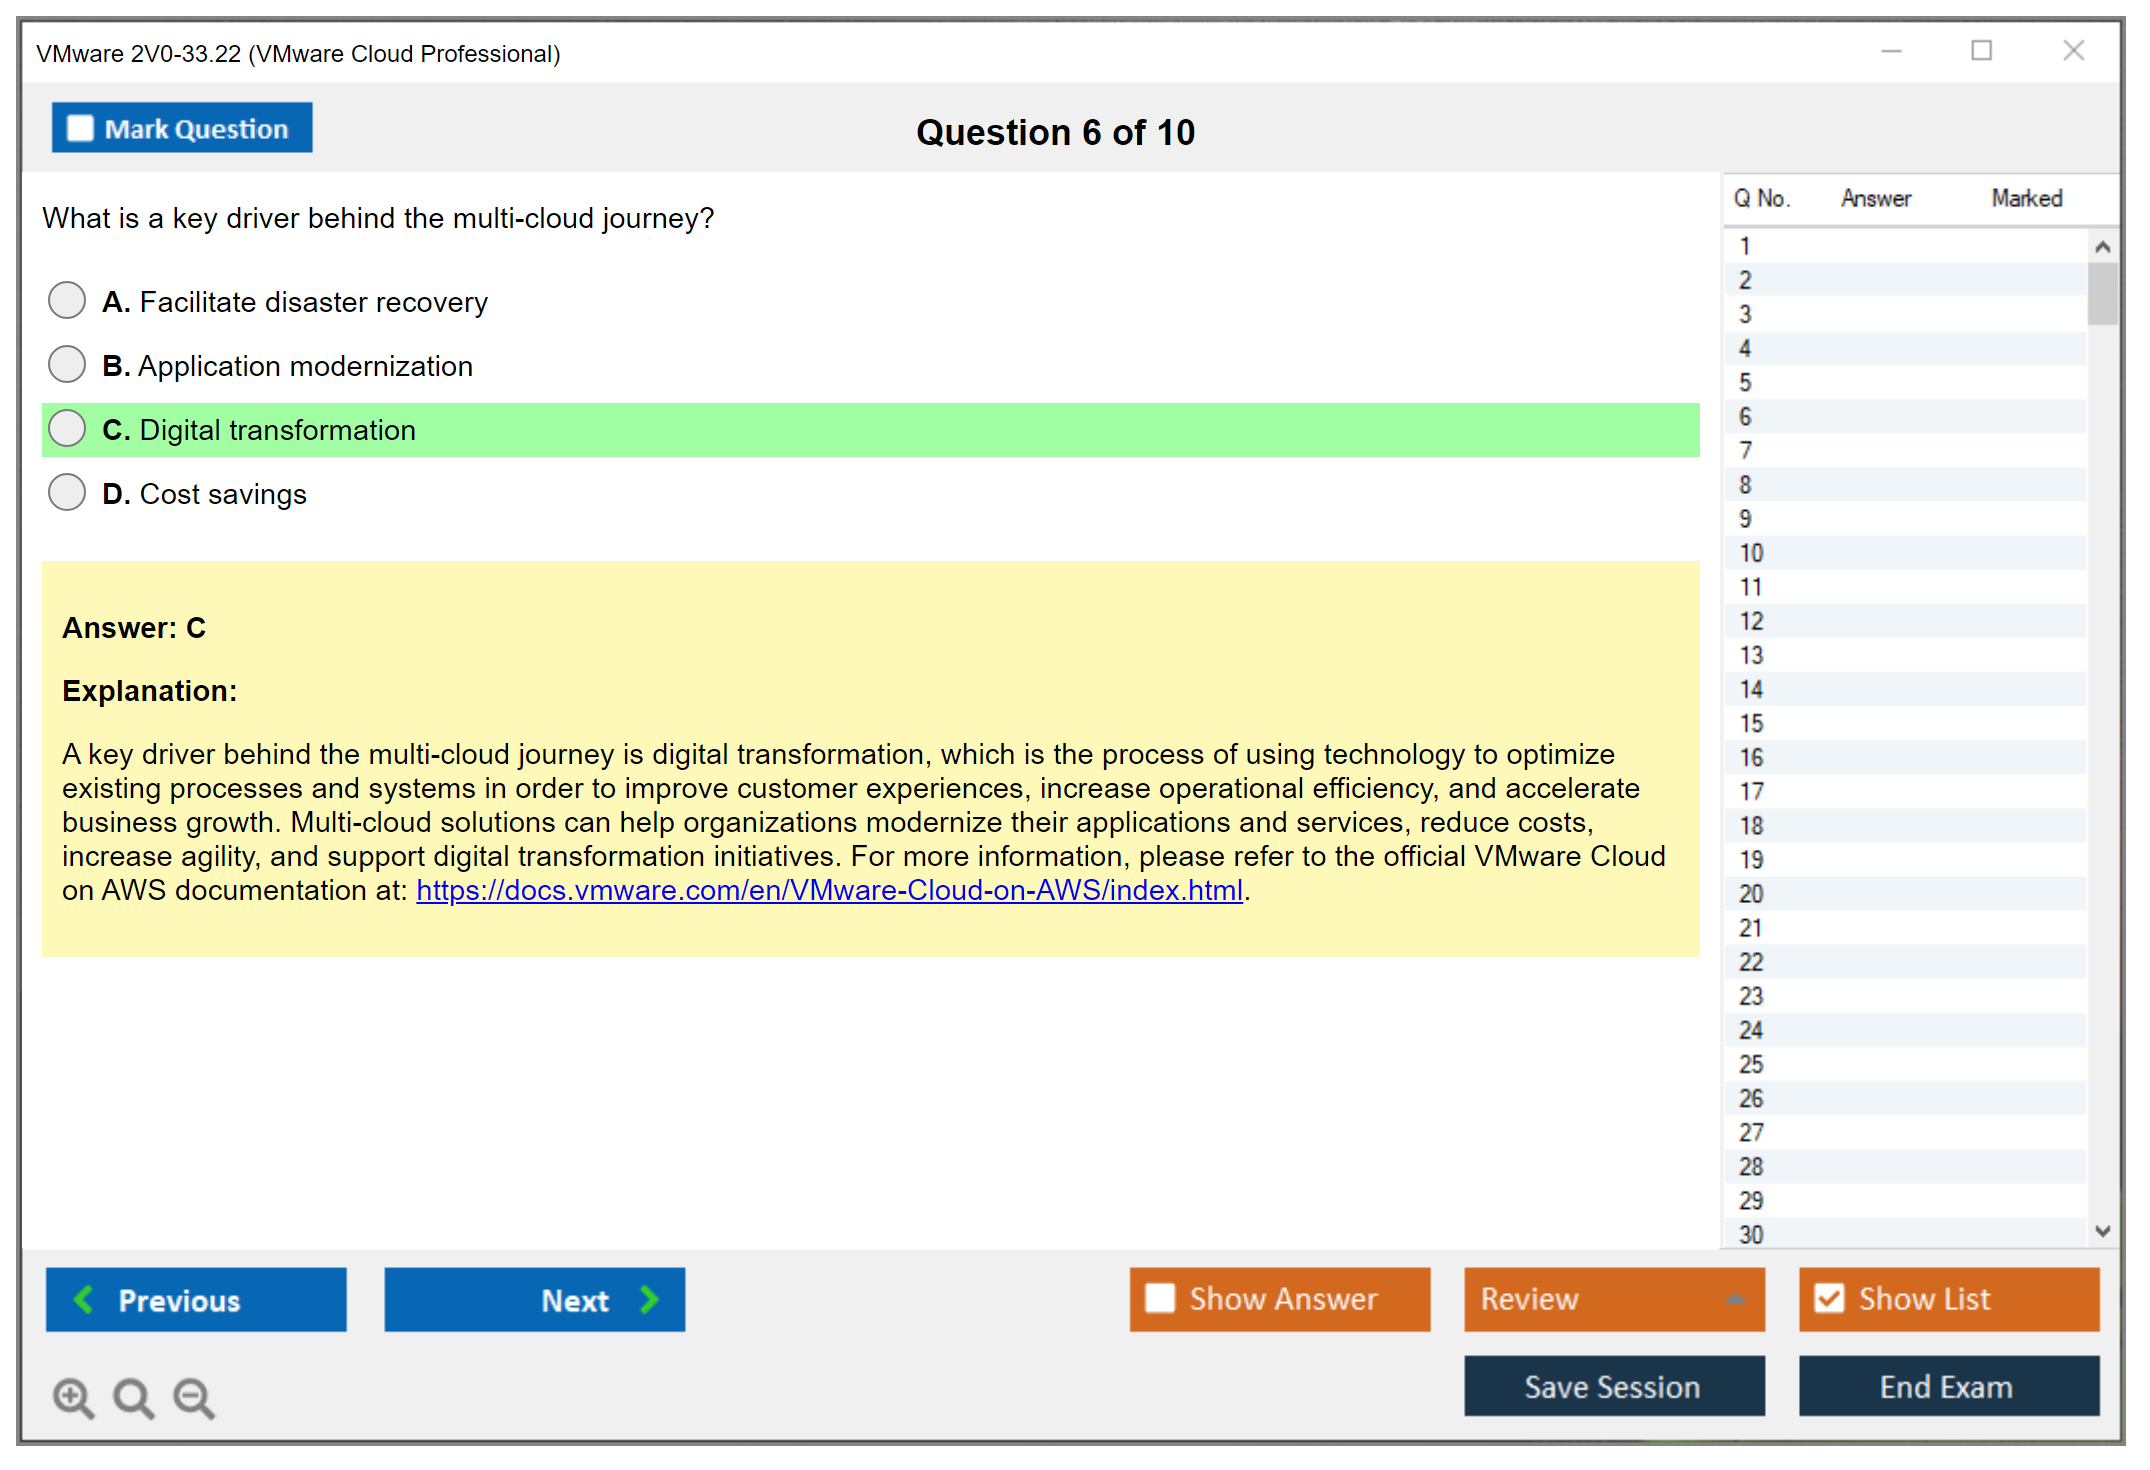
Task: Check the Show Answer box
Action: coord(1160,1298)
